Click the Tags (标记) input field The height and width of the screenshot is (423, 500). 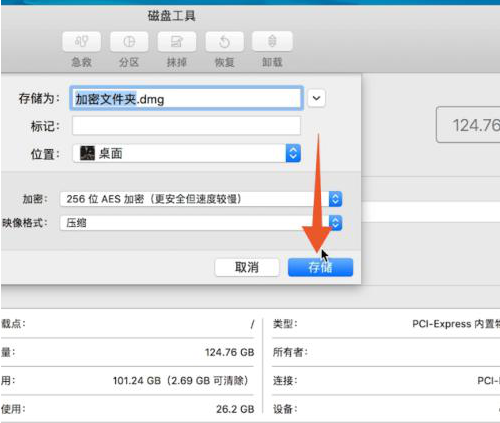click(x=186, y=126)
